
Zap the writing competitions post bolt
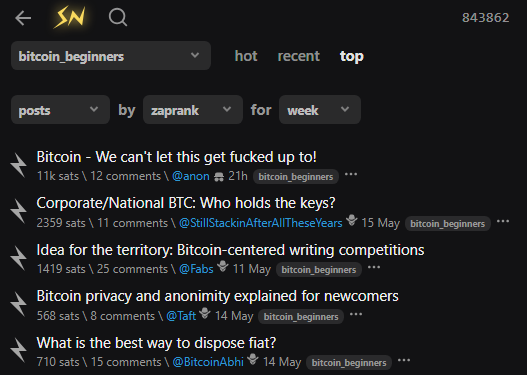(18, 258)
